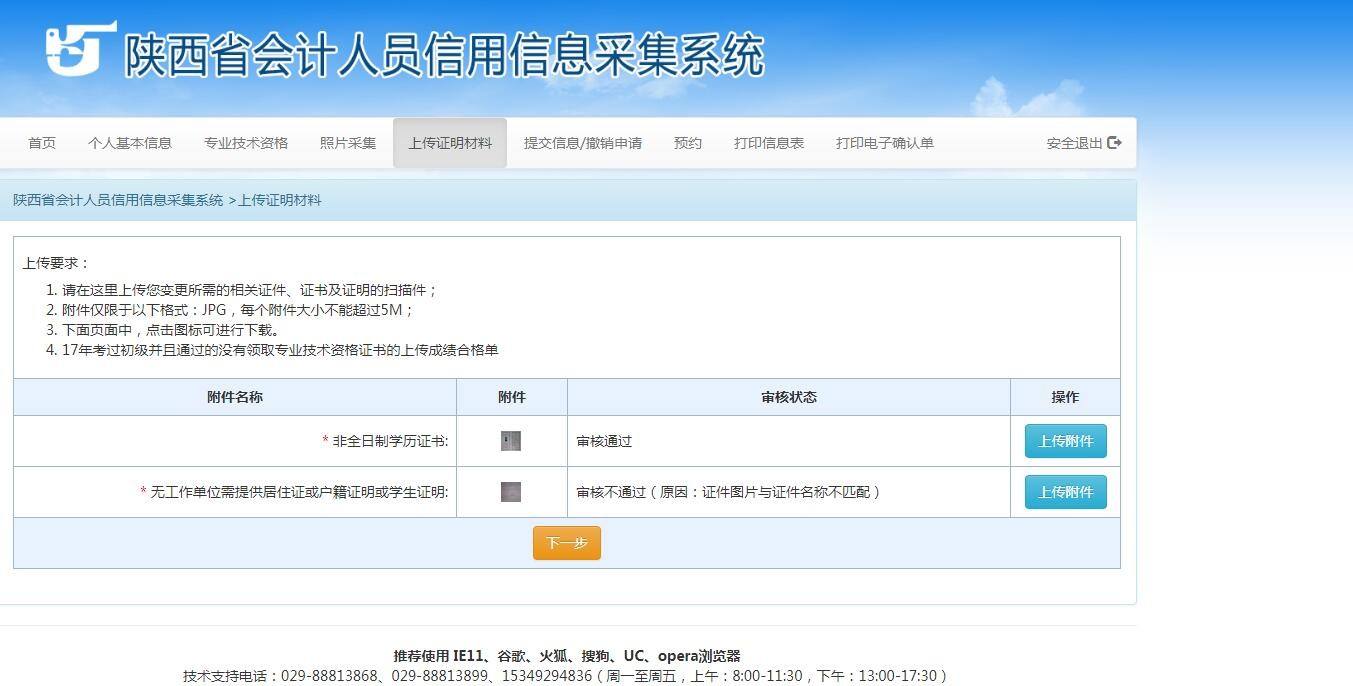This screenshot has height=686, width=1353.
Task: Open the thumbnail for 居住证或户籍证明
Action: [511, 491]
